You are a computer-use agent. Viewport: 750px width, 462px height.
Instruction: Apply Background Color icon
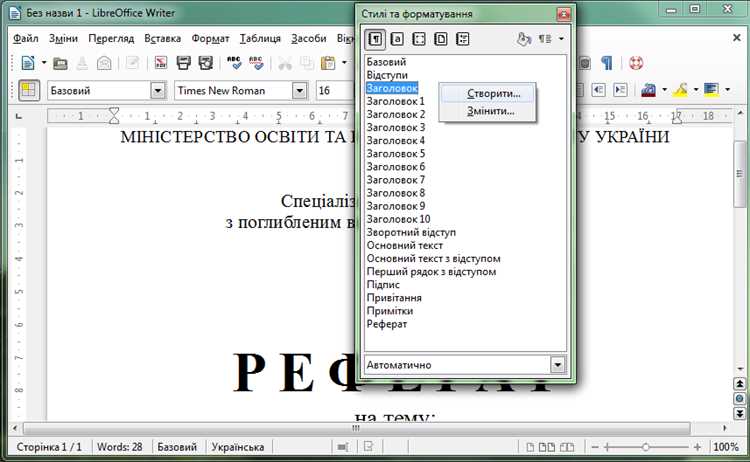[x=712, y=90]
